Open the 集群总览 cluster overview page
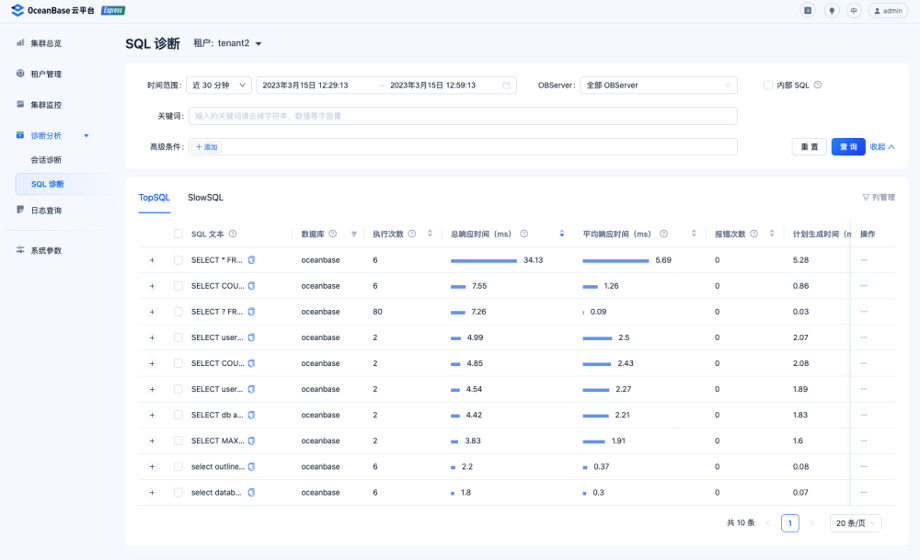Image resolution: width=920 pixels, height=560 pixels. [x=45, y=43]
